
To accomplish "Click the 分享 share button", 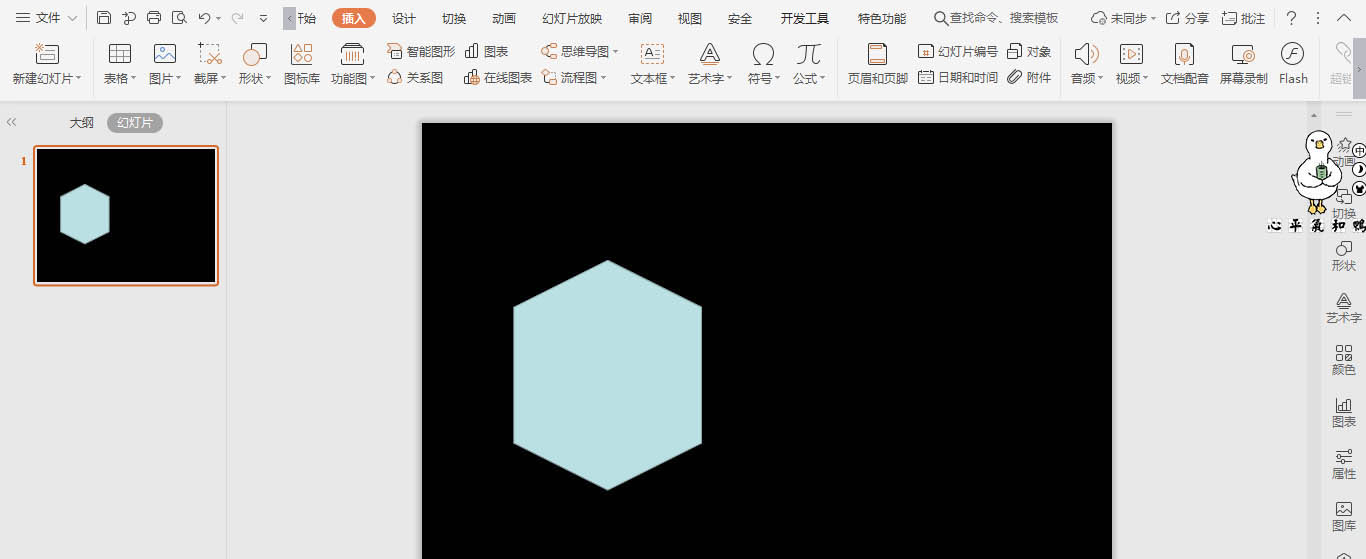I will pos(1187,18).
